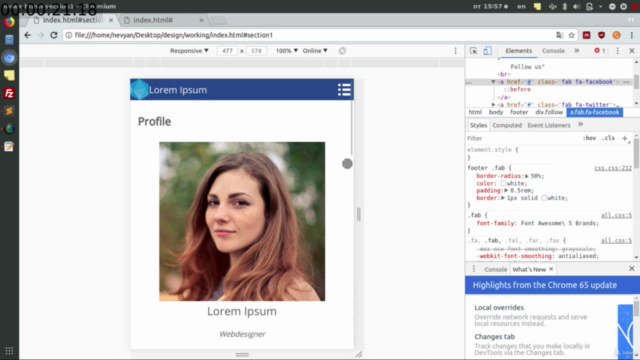Show more Styles sidebar panes chevron
The image size is (640, 360).
[580, 124]
